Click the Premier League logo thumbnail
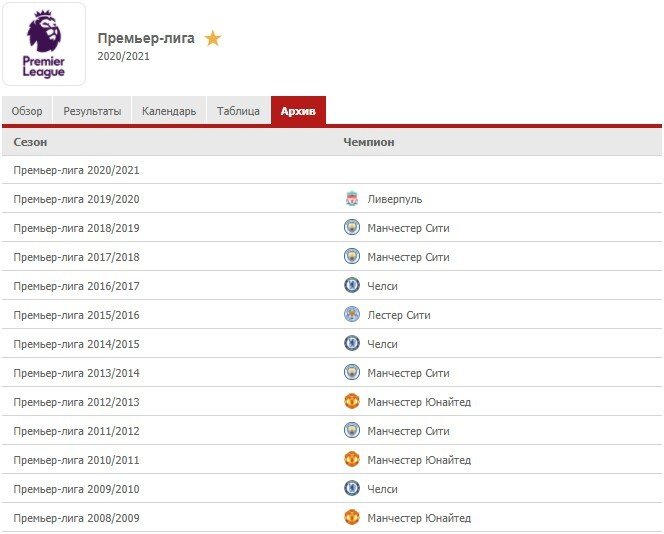The height and width of the screenshot is (534, 664). pyautogui.click(x=44, y=44)
